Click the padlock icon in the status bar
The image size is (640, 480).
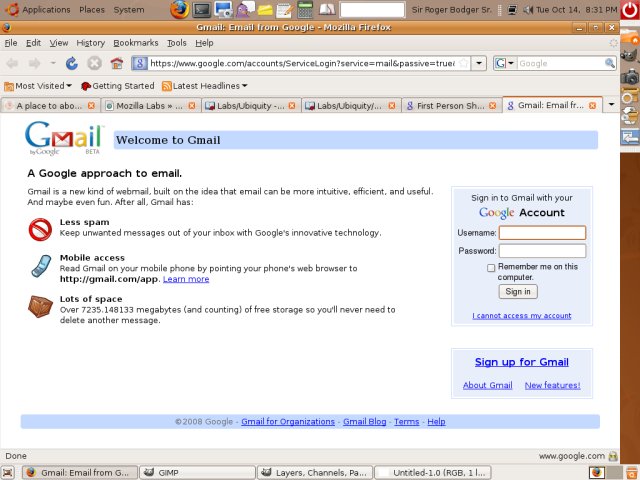(613, 456)
